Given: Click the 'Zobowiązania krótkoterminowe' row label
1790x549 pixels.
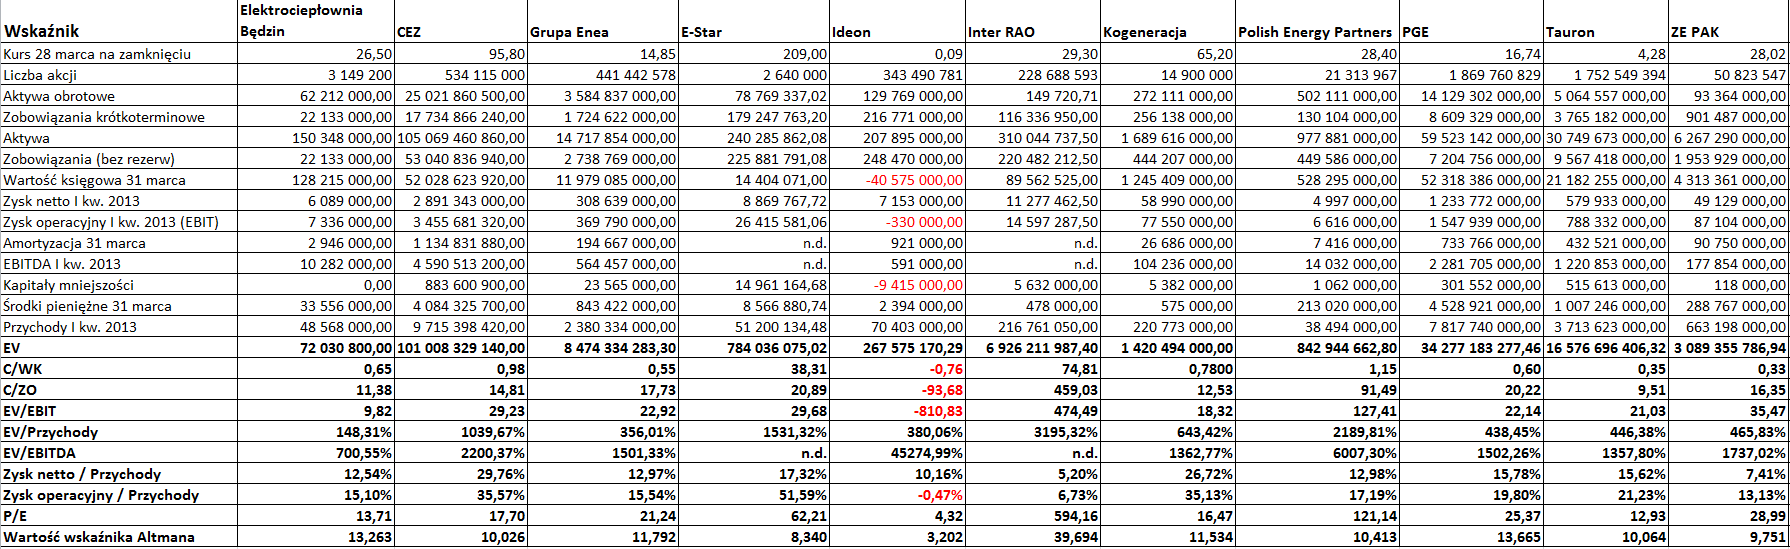Looking at the screenshot, I should click(x=104, y=117).
